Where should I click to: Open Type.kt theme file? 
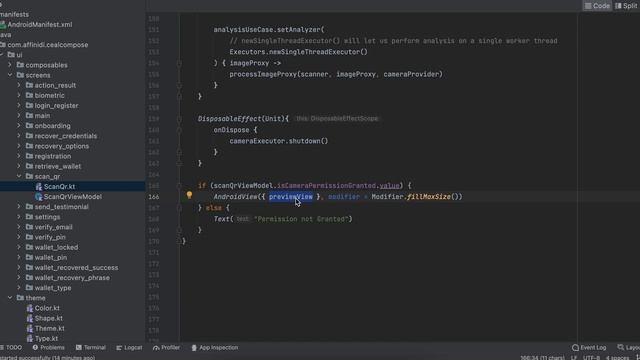point(46,339)
